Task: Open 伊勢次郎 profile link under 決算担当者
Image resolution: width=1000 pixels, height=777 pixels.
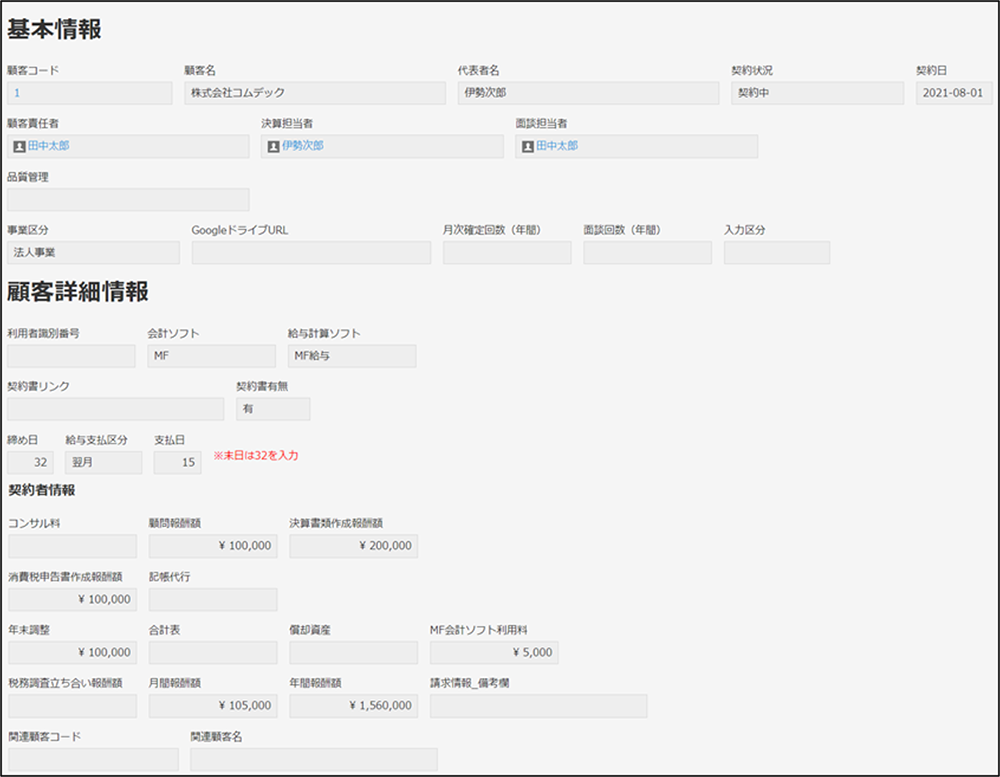Action: click(x=303, y=146)
